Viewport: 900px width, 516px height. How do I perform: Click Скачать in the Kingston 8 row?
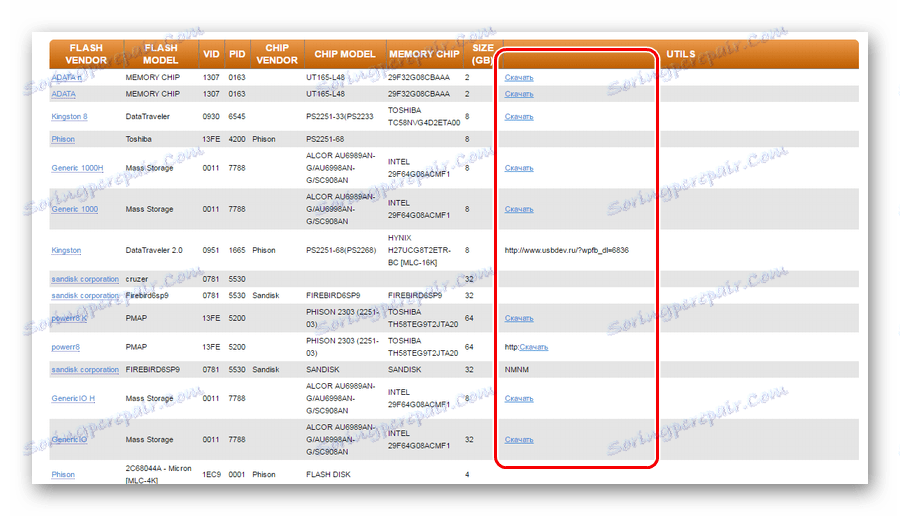pyautogui.click(x=519, y=117)
